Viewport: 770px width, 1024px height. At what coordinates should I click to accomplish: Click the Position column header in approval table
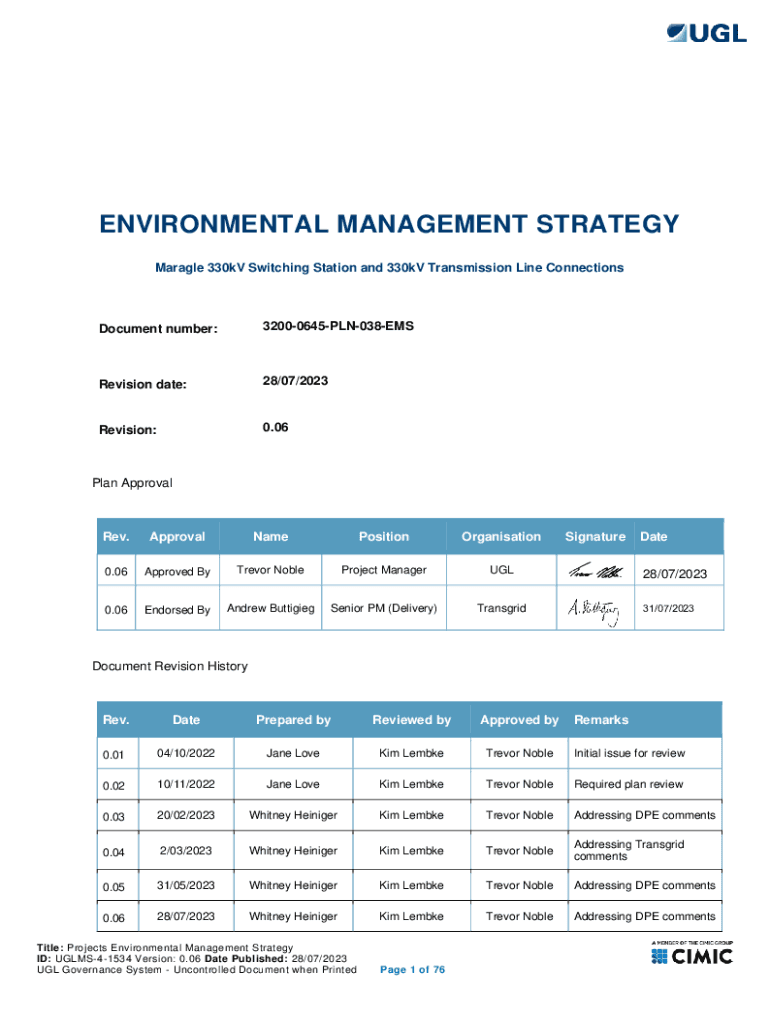(384, 537)
